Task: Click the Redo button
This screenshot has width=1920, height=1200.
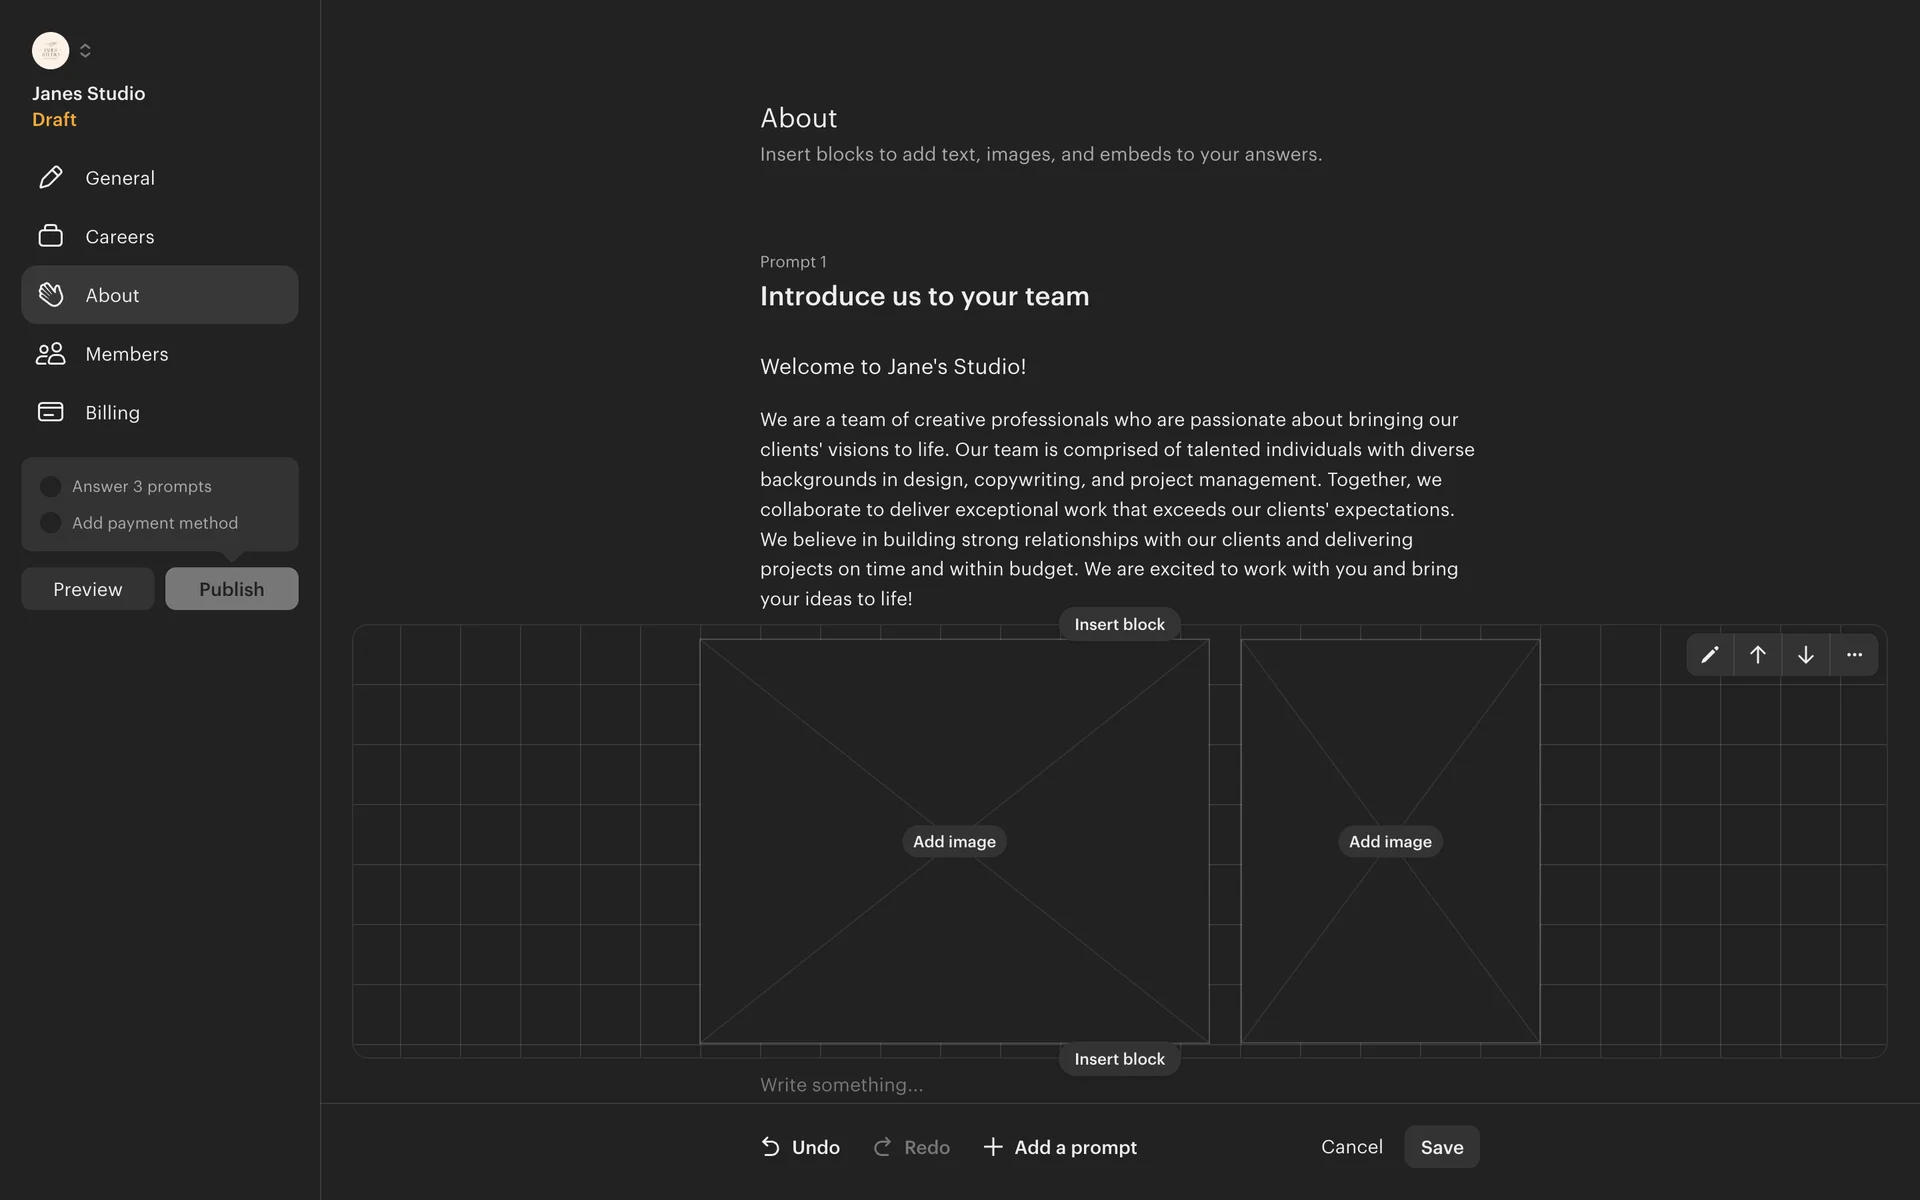Action: [912, 1147]
